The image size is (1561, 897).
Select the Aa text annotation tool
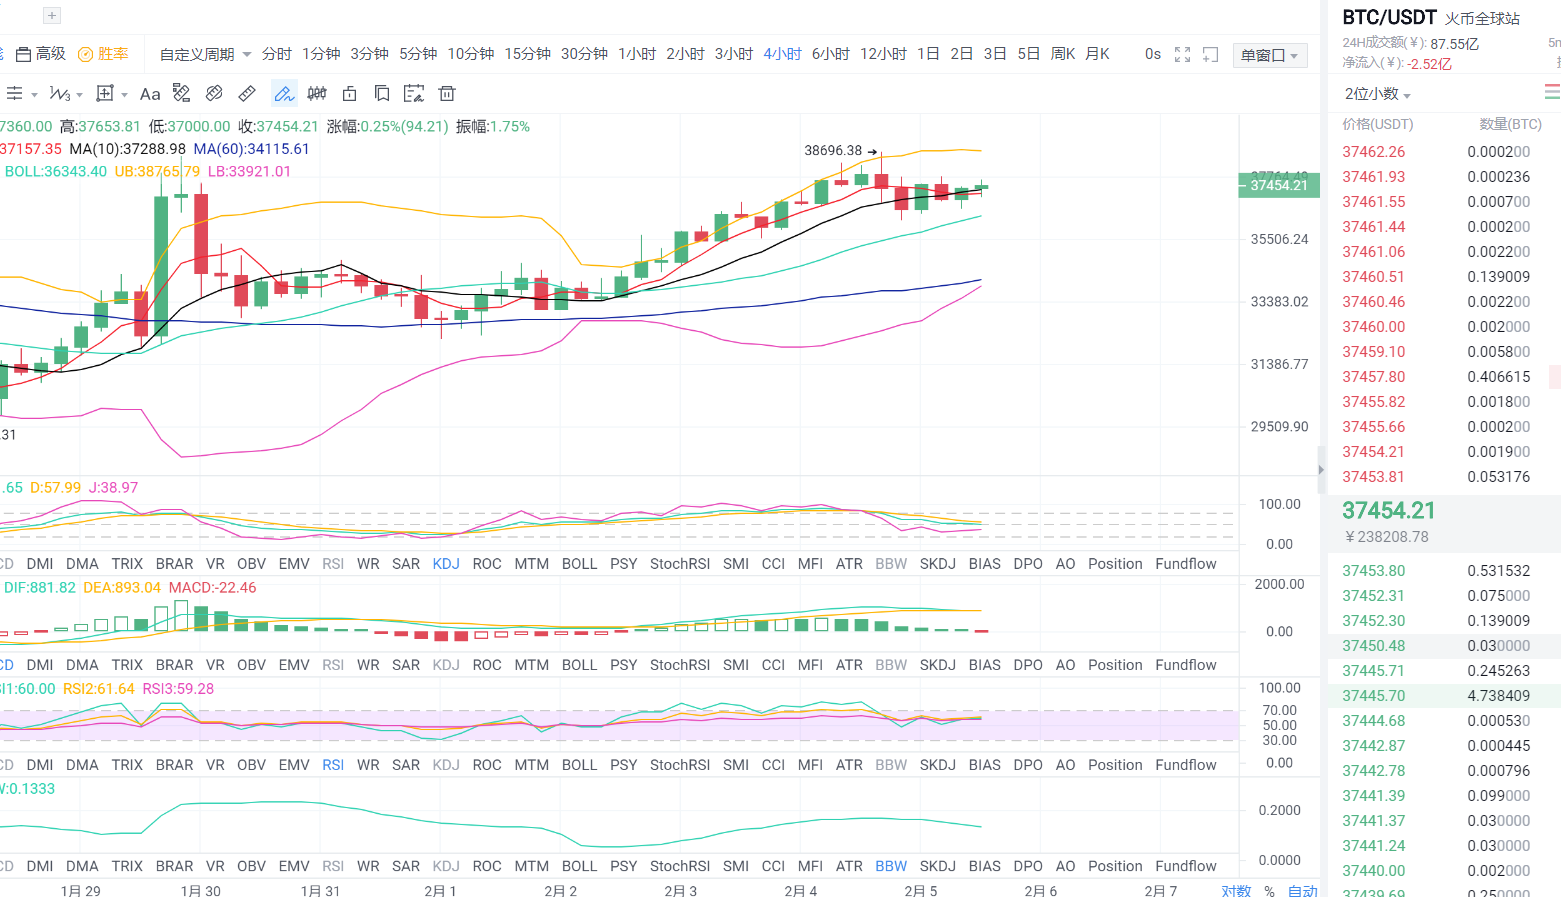point(150,94)
